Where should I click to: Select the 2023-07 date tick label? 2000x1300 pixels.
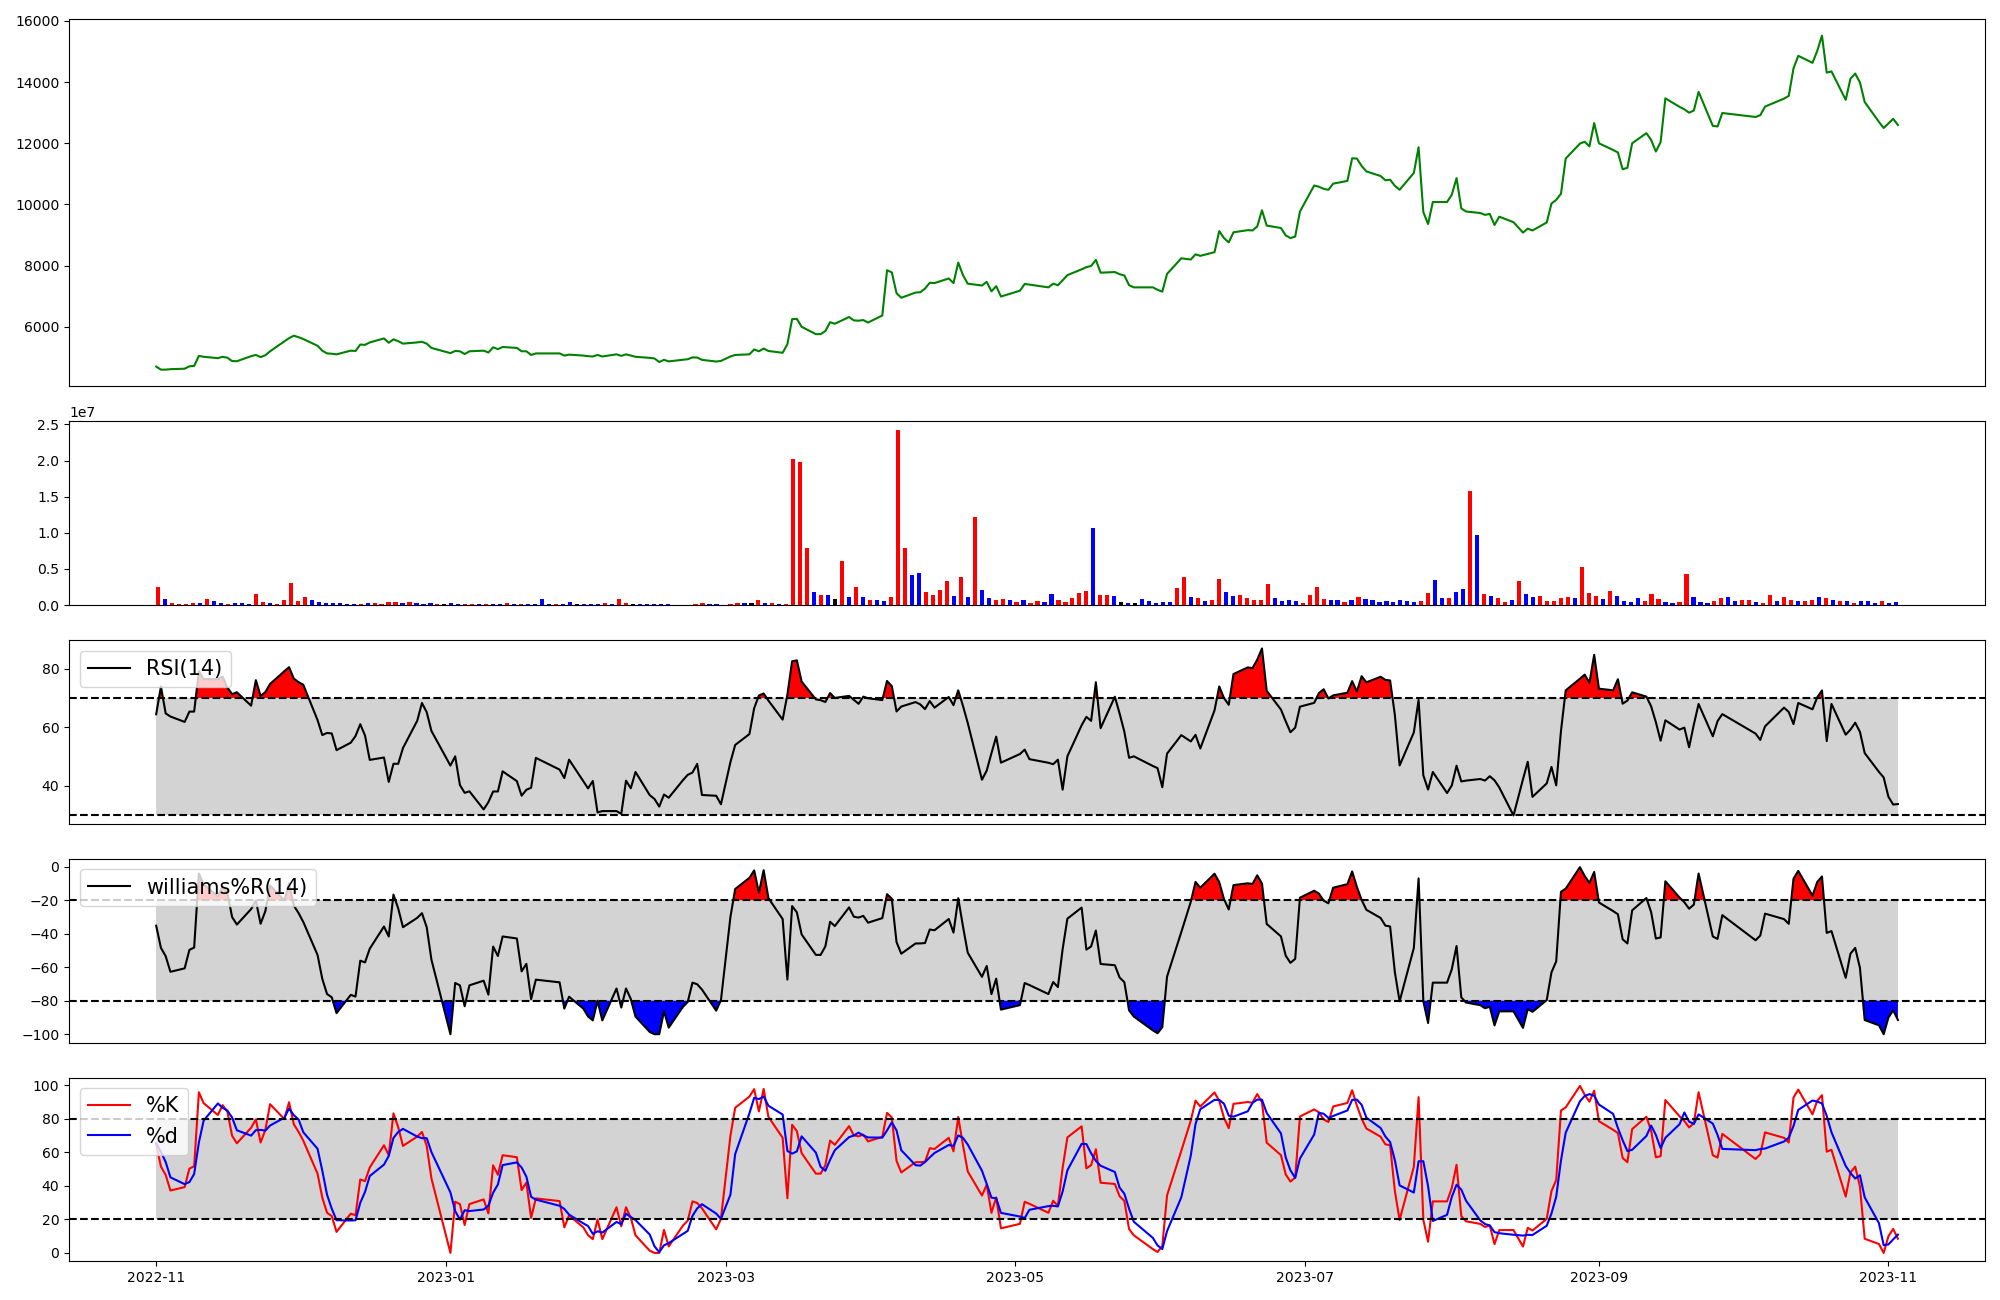pyautogui.click(x=1306, y=1277)
